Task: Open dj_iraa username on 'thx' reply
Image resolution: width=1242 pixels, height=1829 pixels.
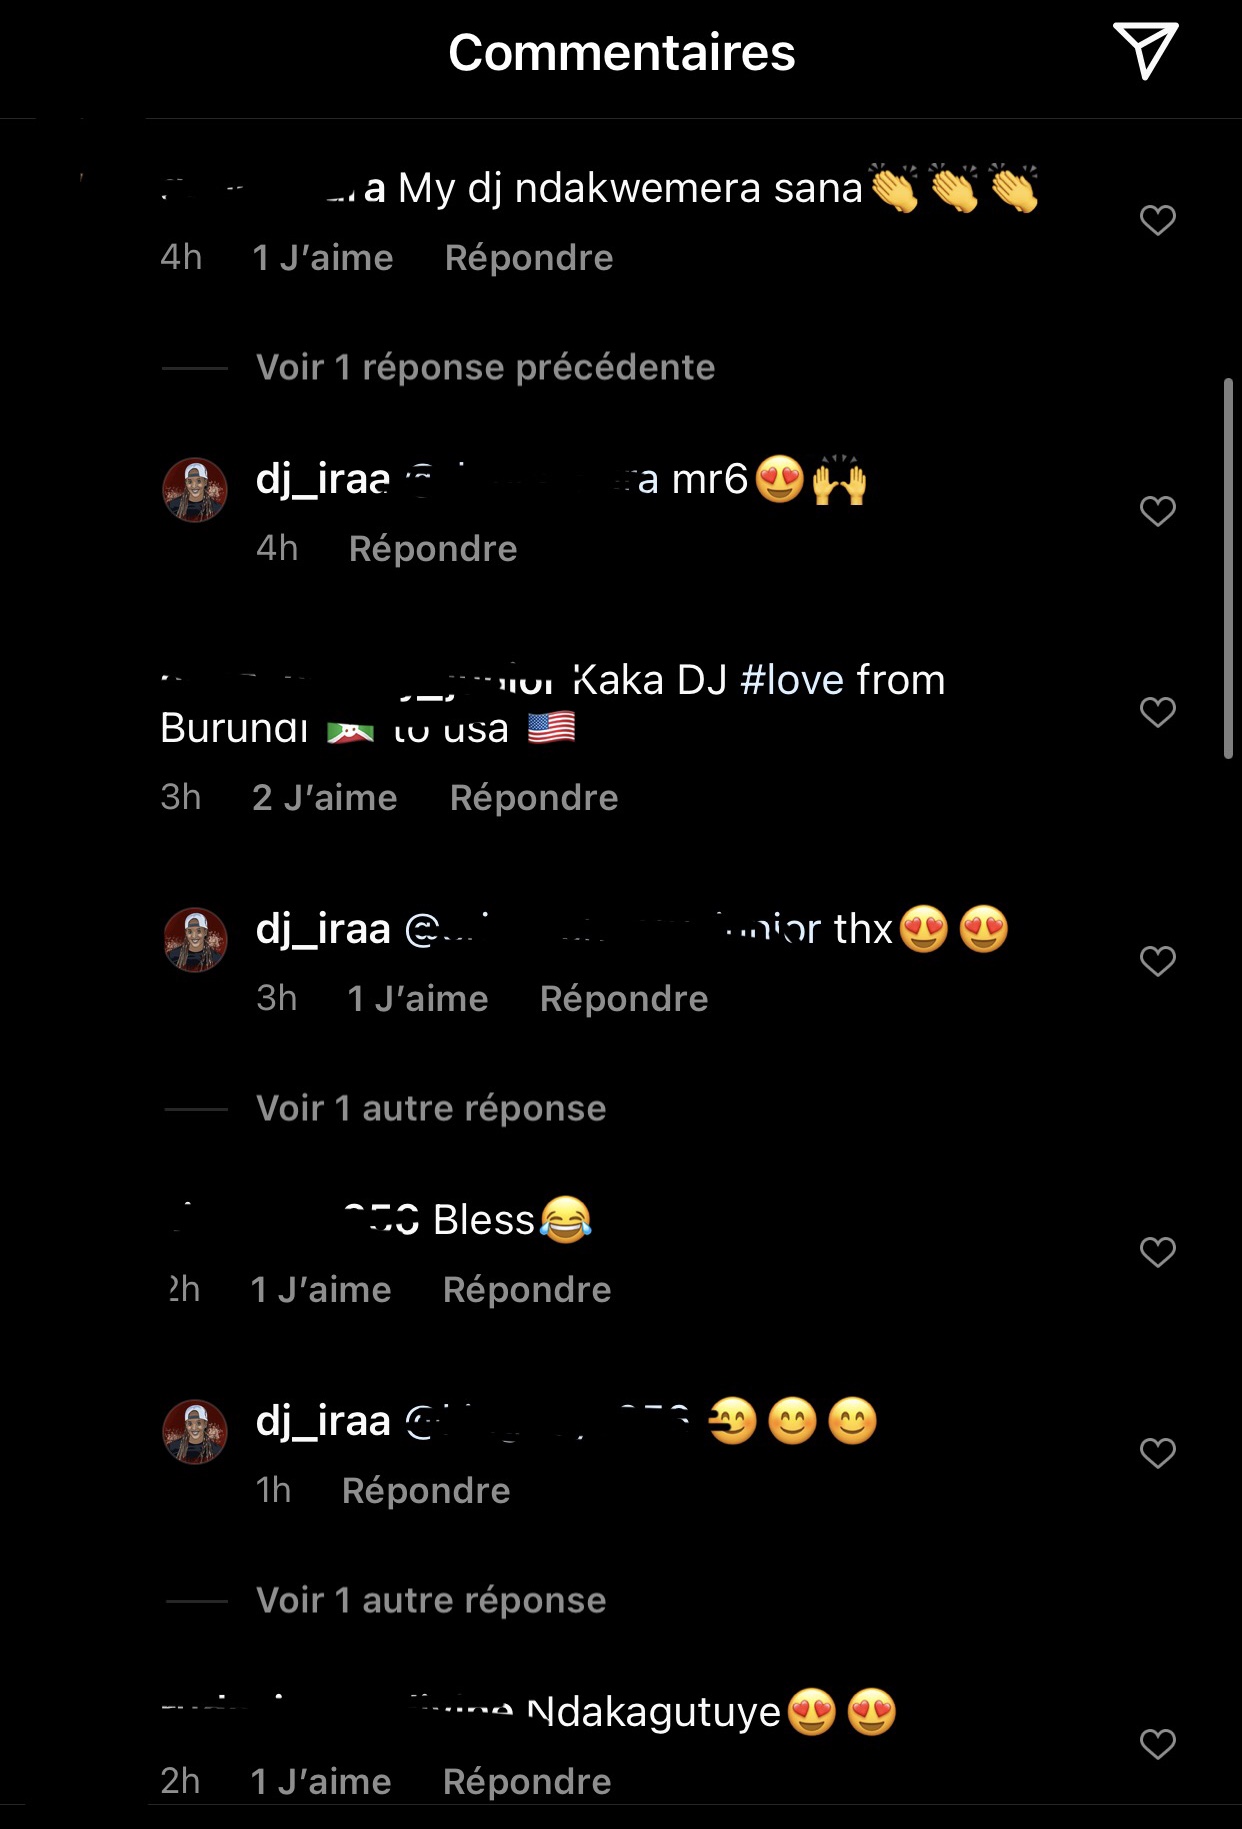Action: (x=323, y=930)
